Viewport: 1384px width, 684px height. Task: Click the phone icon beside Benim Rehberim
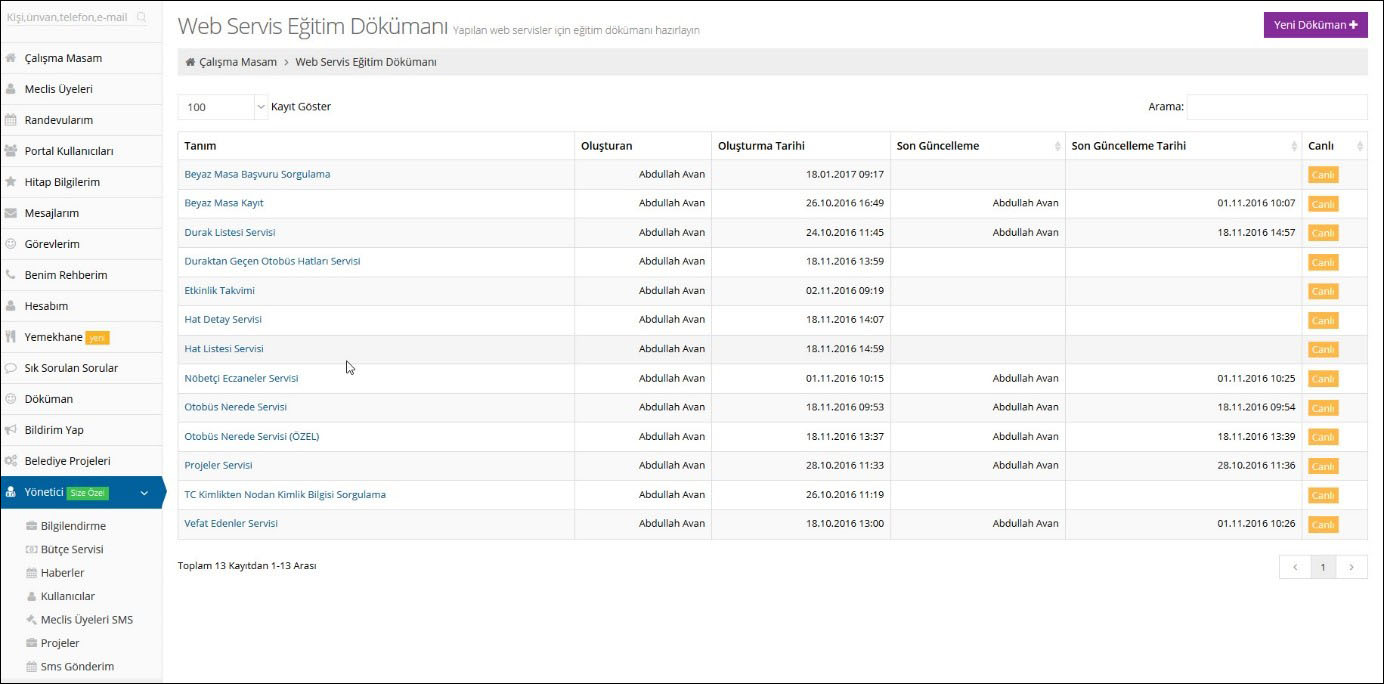(11, 275)
